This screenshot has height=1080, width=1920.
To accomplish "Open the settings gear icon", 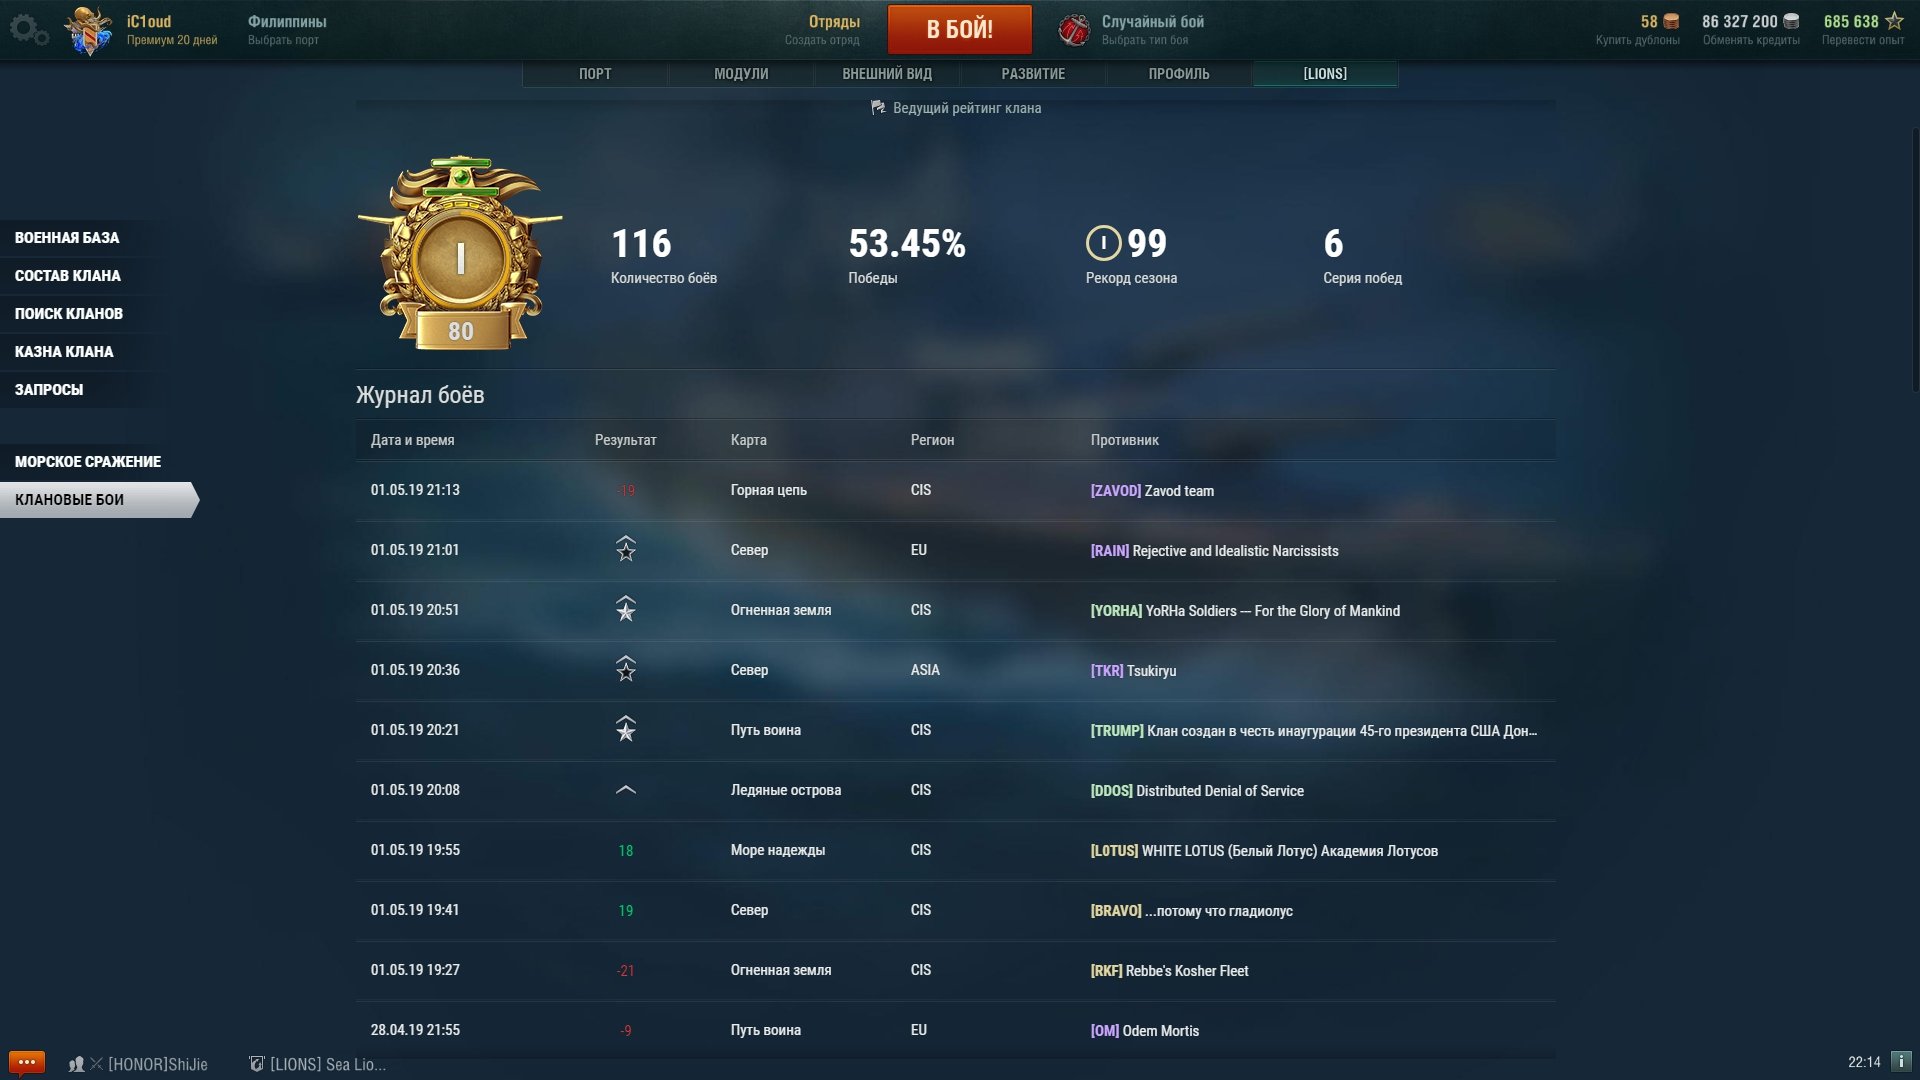I will tap(28, 29).
